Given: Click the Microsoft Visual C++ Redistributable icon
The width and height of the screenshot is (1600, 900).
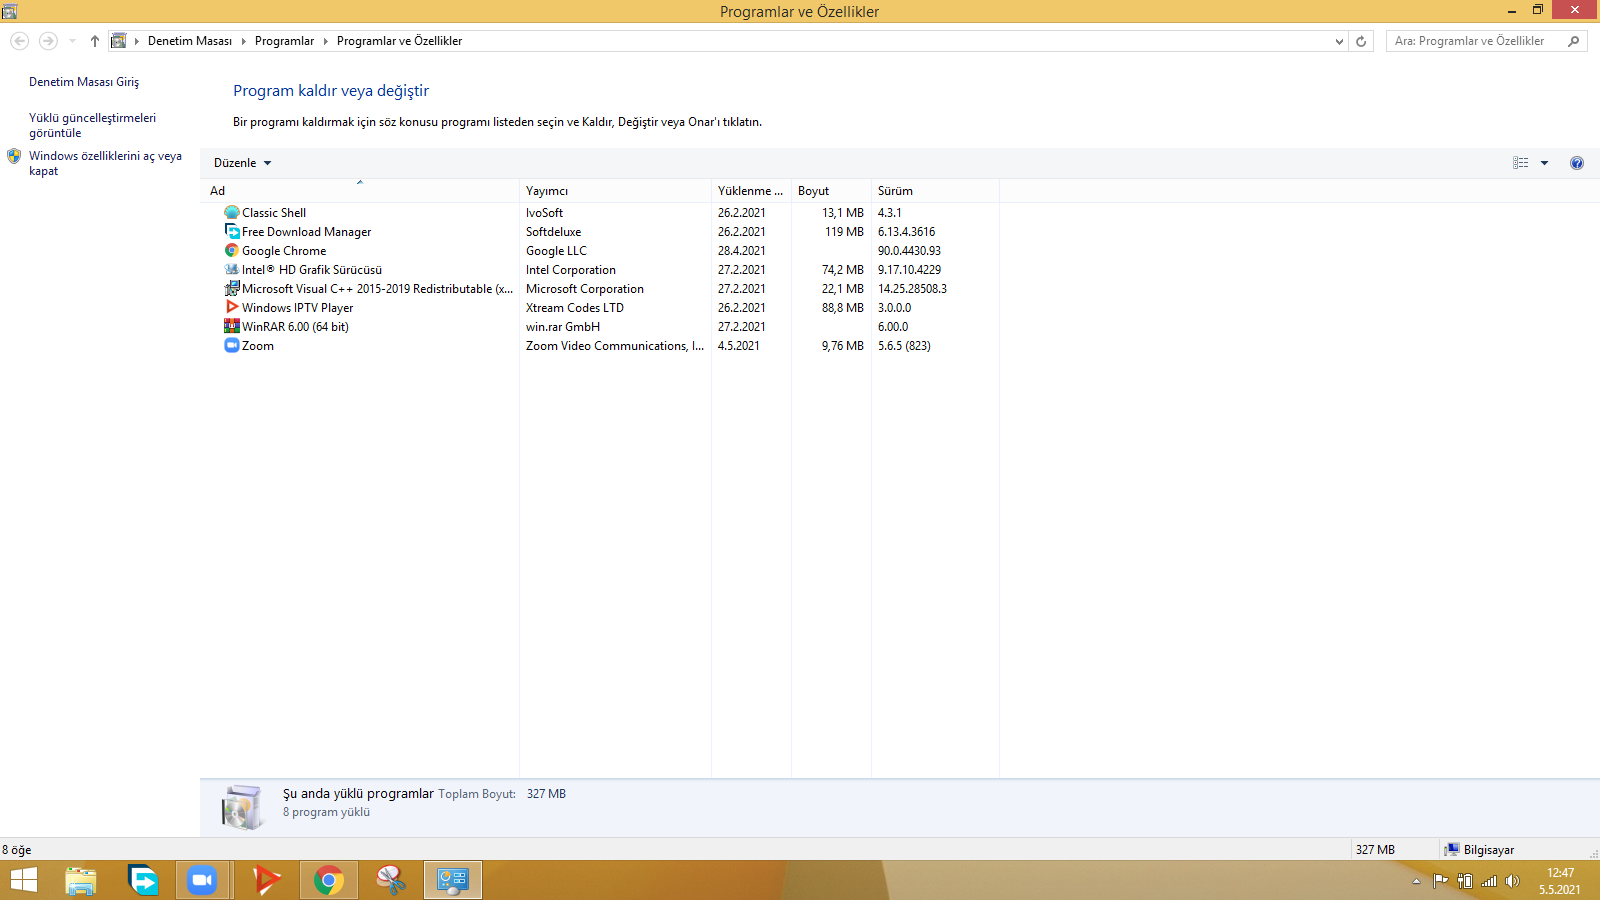Looking at the screenshot, I should (x=232, y=289).
